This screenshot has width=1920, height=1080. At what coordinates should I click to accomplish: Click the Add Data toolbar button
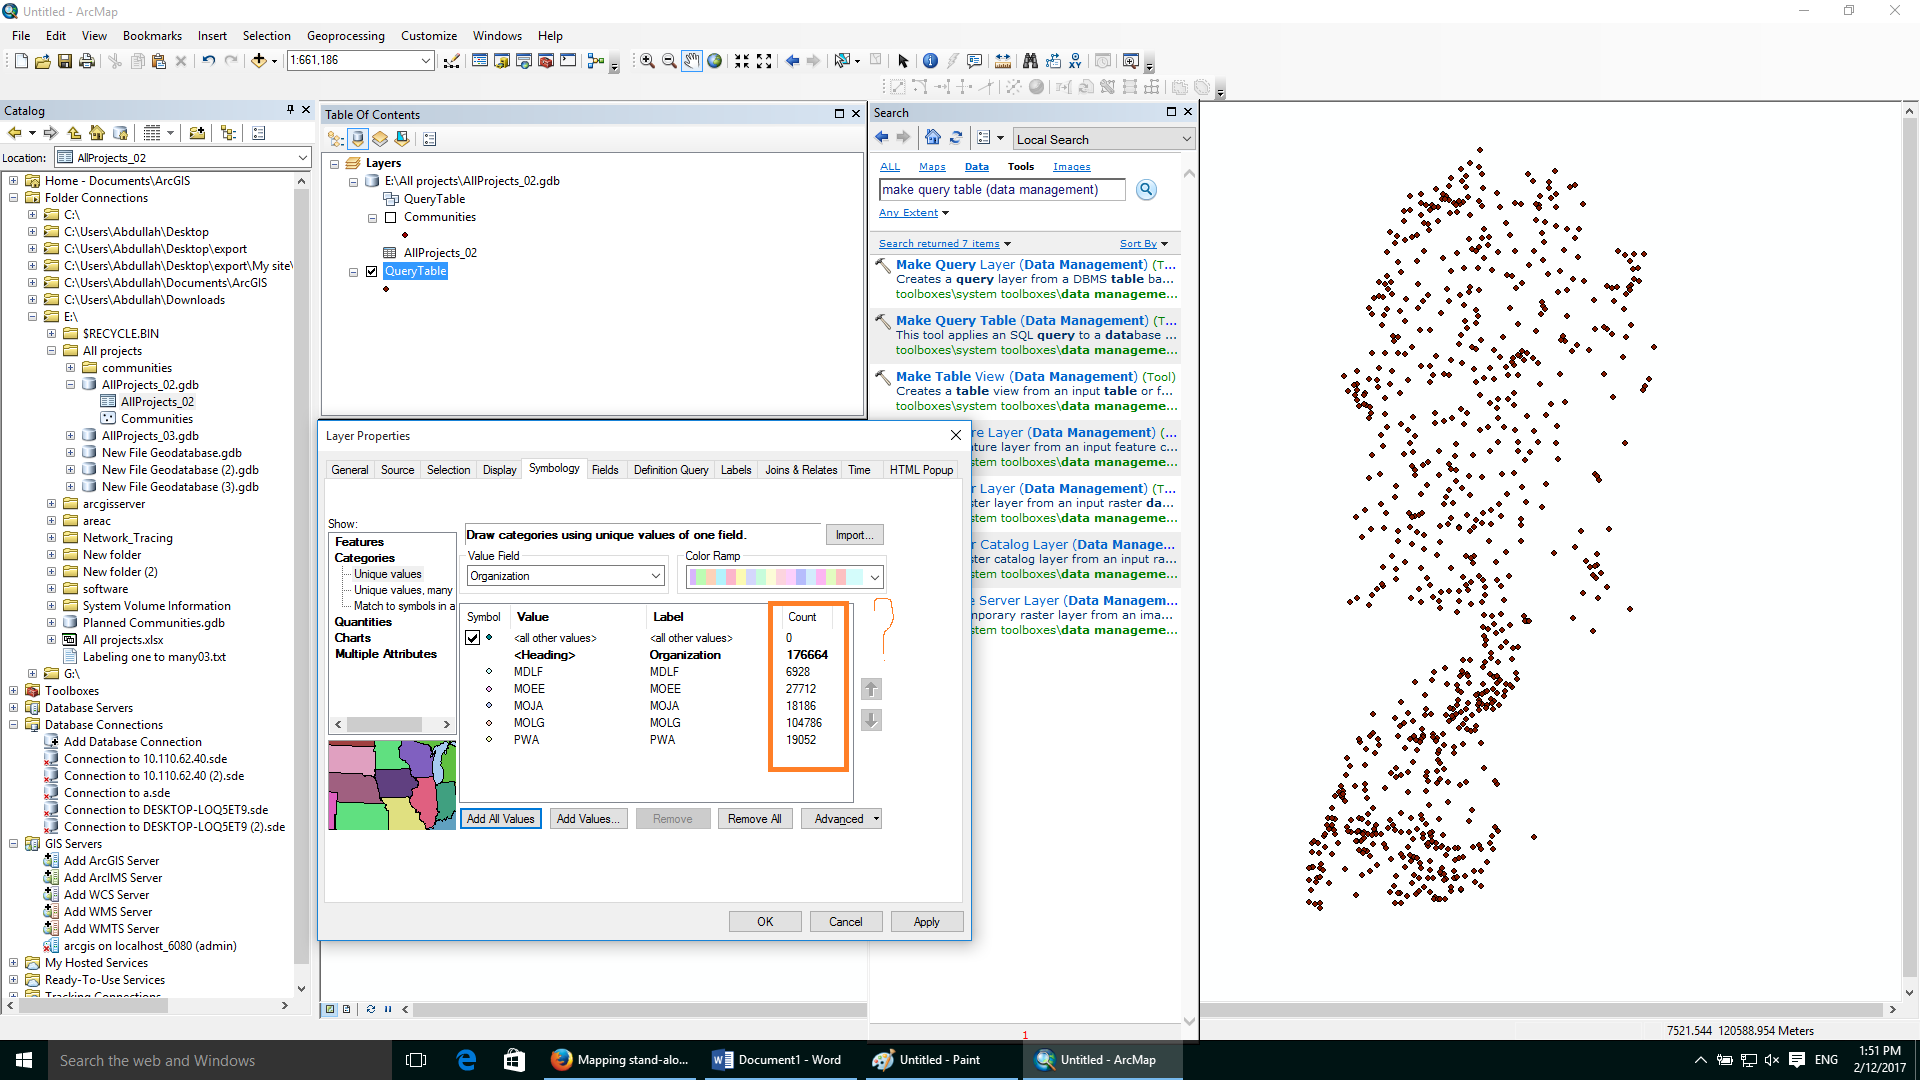[259, 61]
